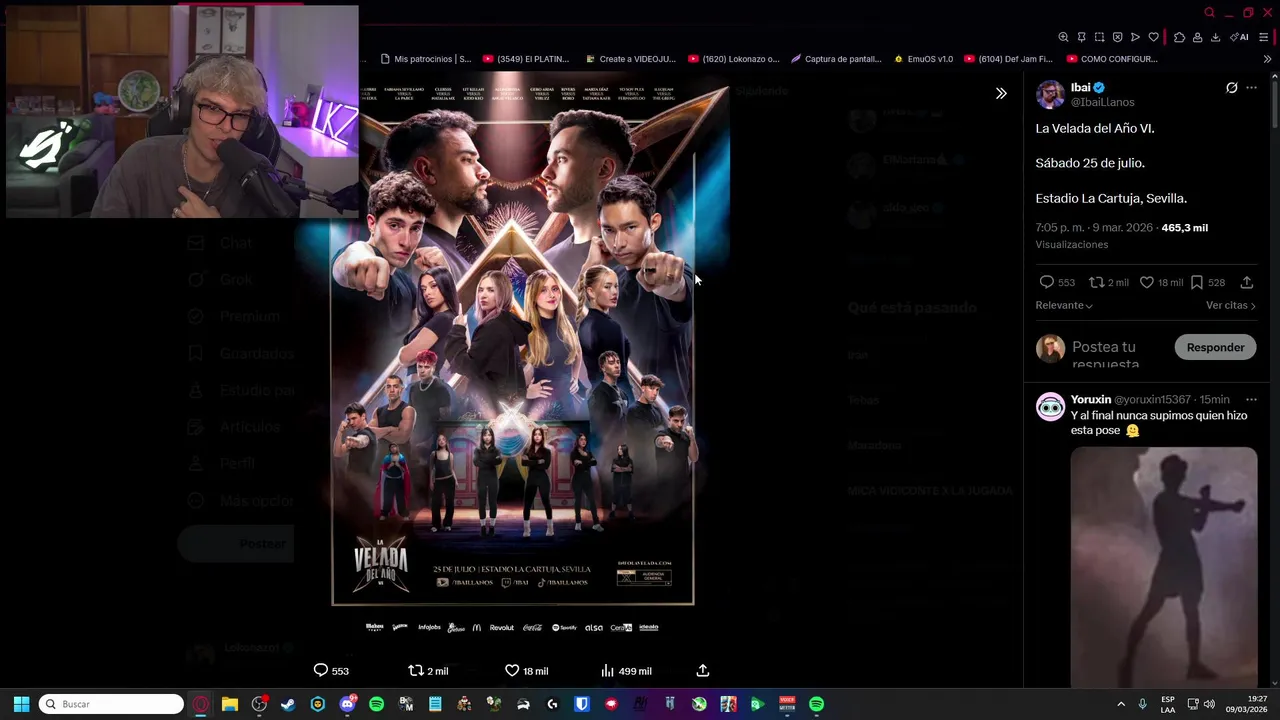The height and width of the screenshot is (720, 1280).
Task: Open Discord from the taskbar
Action: click(347, 704)
